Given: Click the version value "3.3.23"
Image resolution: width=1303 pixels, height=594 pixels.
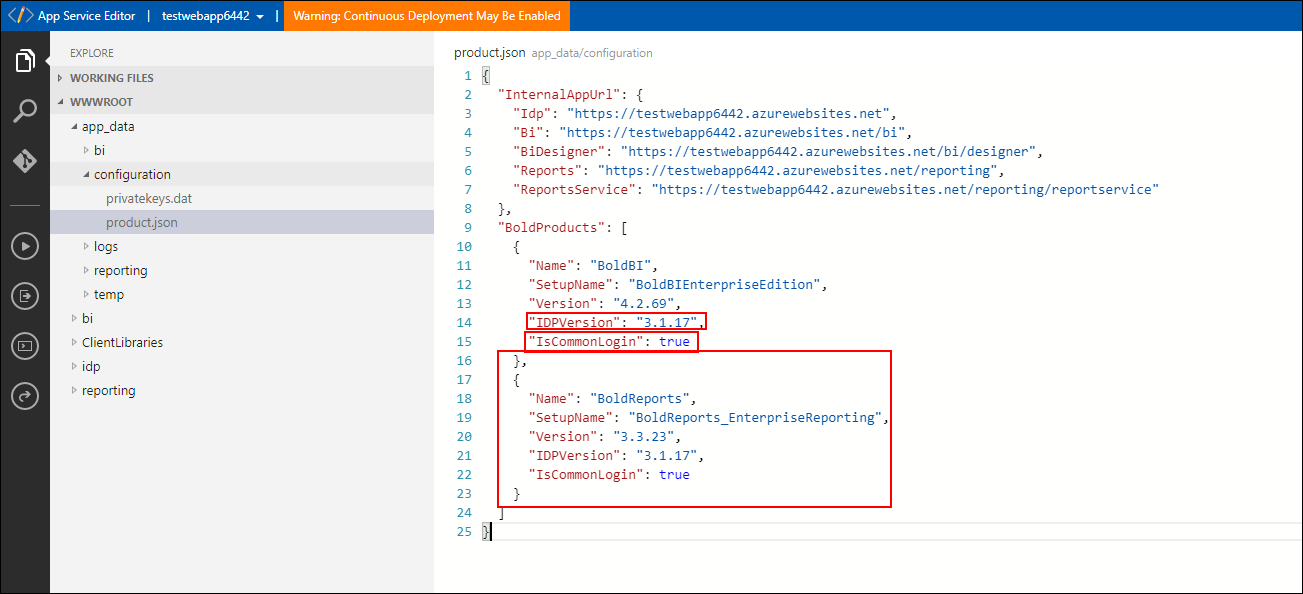Looking at the screenshot, I should [643, 437].
